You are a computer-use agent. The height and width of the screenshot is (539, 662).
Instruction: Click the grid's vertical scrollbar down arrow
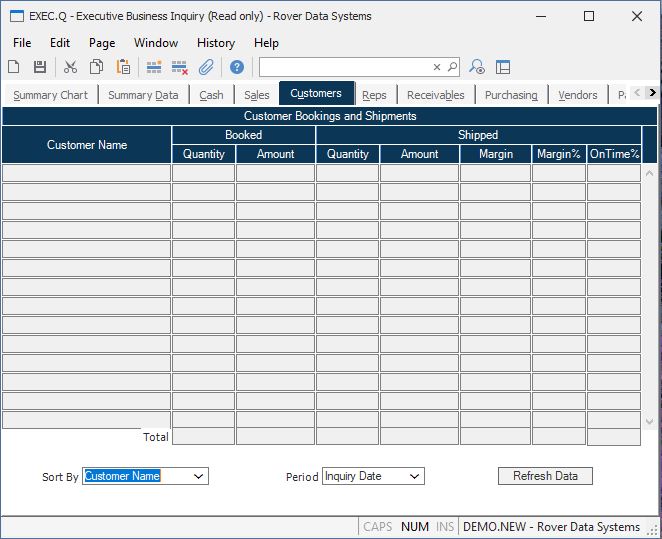tap(651, 422)
